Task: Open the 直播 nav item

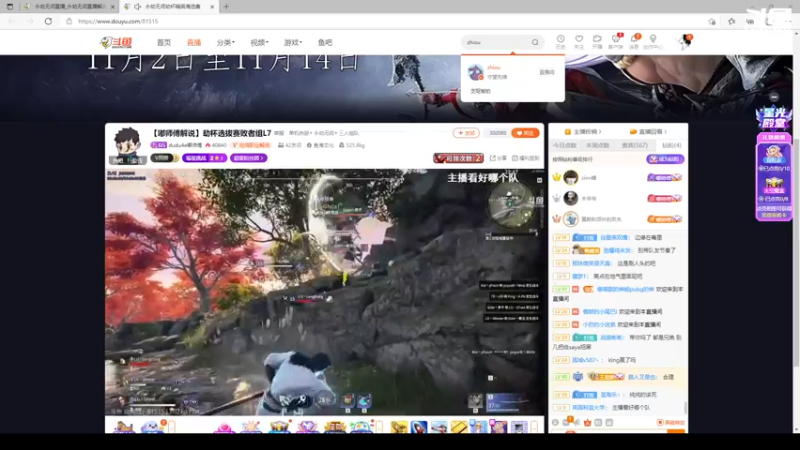Action: coord(194,42)
